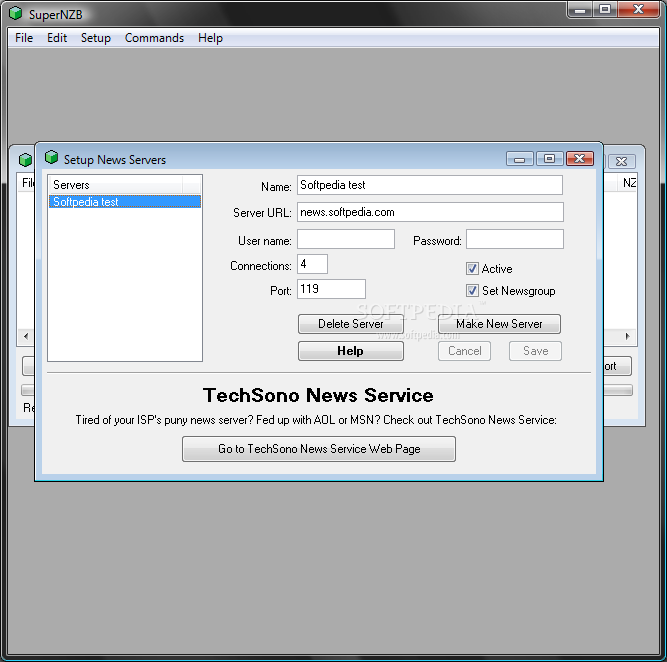Click the Connections field showing 4
Image resolution: width=667 pixels, height=662 pixels.
312,264
